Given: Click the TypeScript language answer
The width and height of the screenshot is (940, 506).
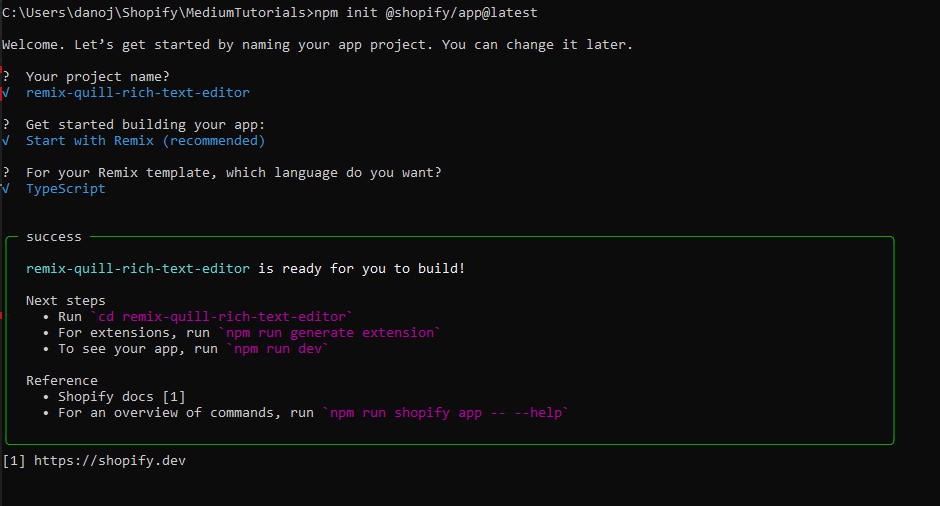Looking at the screenshot, I should click(65, 189).
